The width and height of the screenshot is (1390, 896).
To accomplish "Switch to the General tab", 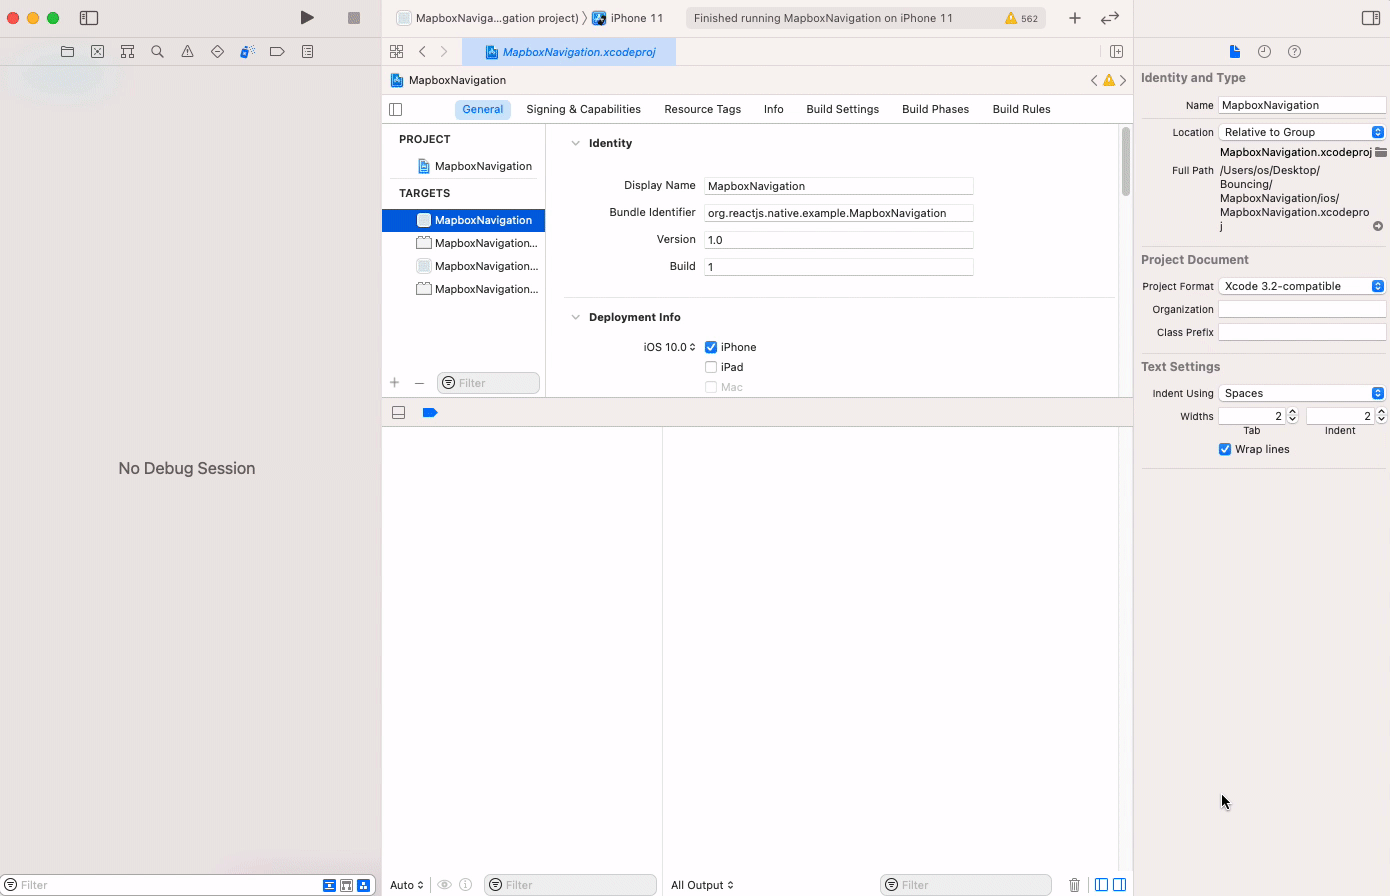I will 483,109.
